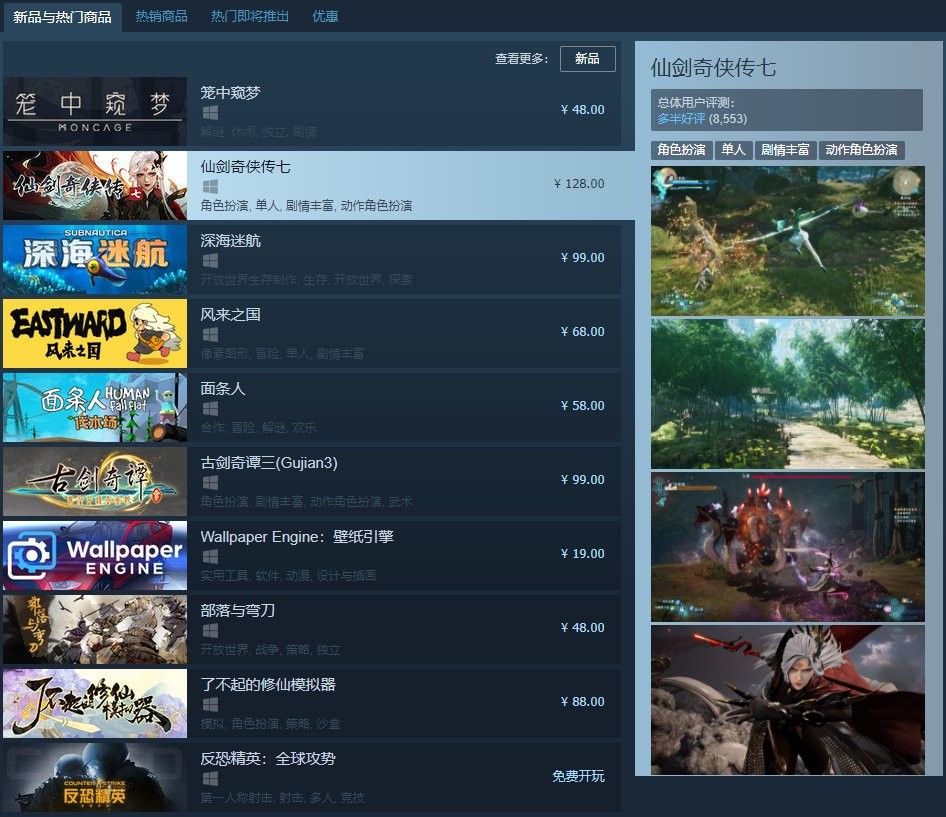Click the ¥ 19.00 price

pos(582,553)
